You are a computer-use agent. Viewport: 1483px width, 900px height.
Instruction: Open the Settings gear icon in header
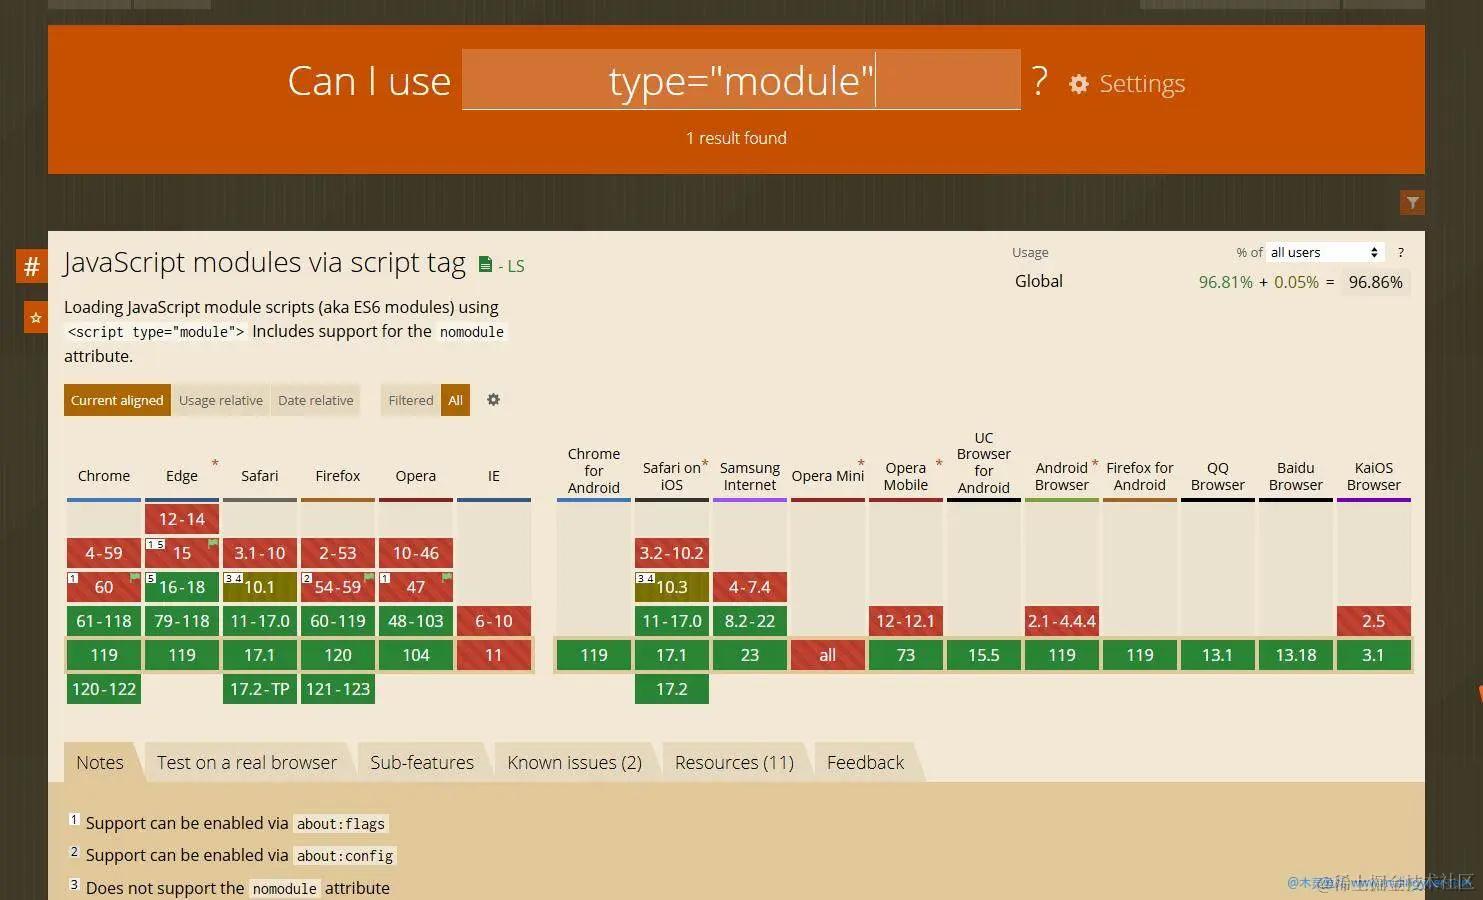tap(1078, 84)
